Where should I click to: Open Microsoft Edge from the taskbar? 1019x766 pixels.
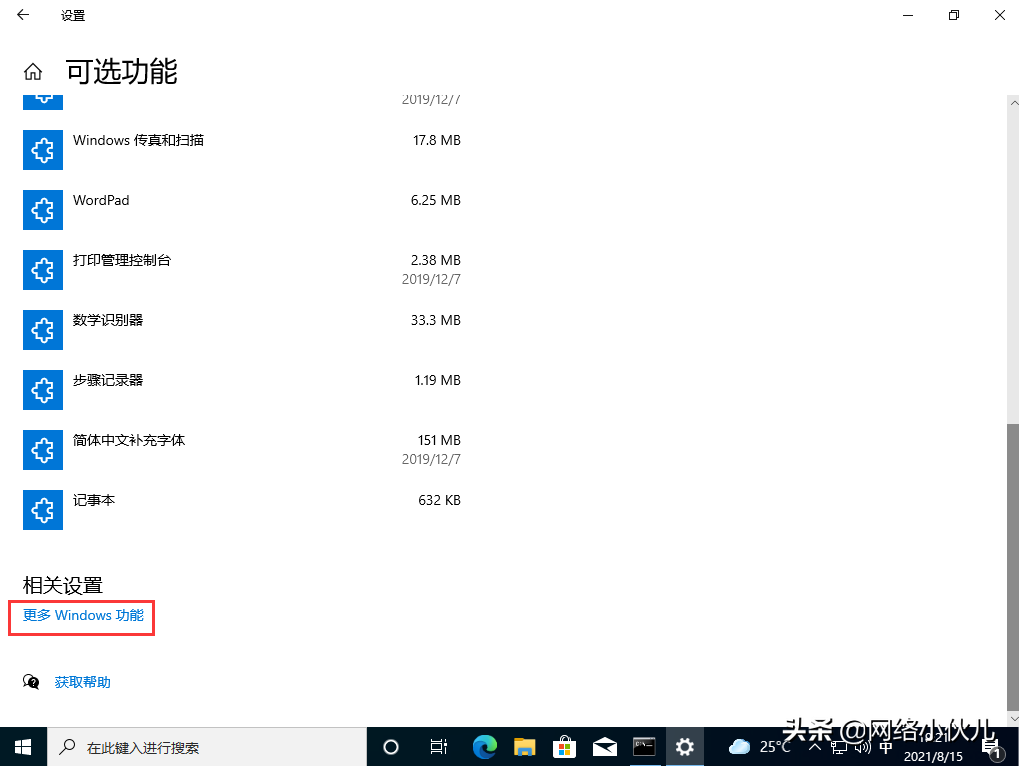[x=484, y=746]
